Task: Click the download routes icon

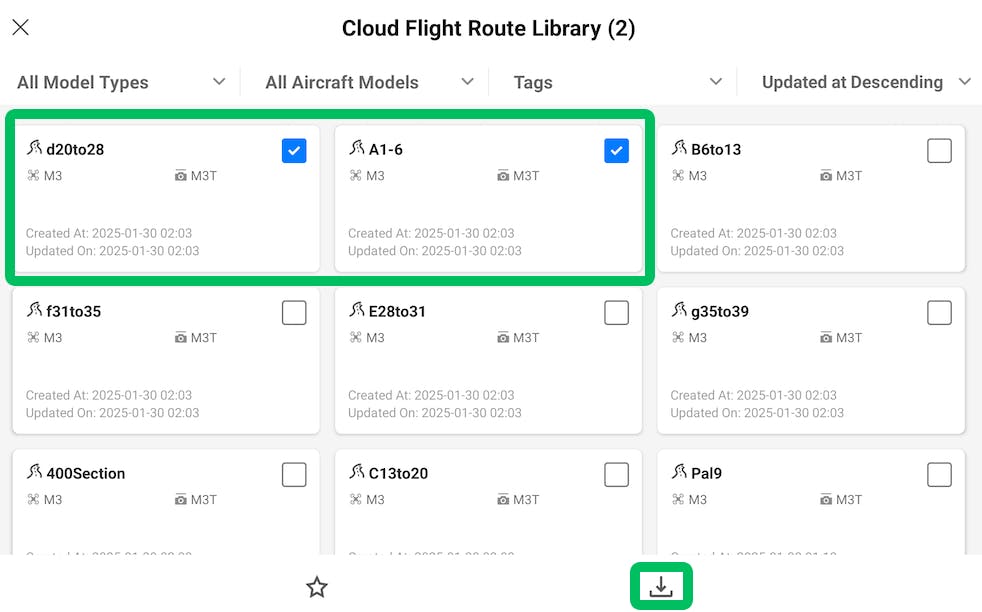Action: tap(661, 587)
